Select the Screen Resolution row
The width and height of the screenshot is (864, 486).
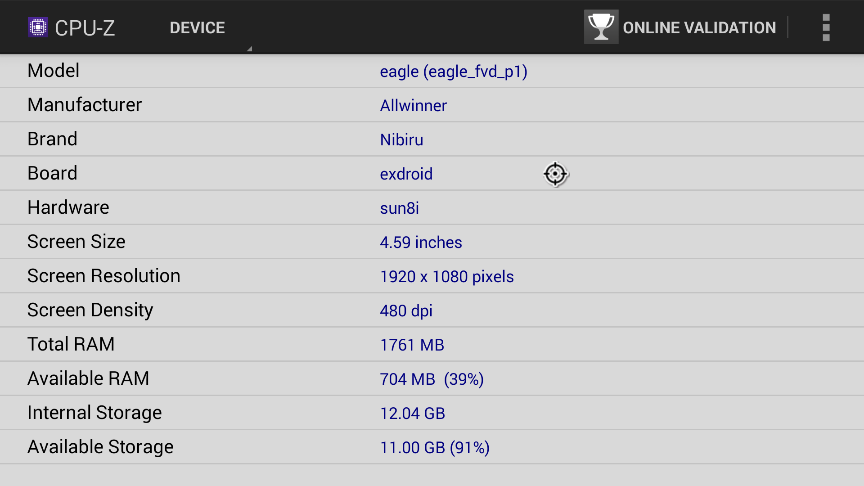click(x=432, y=276)
